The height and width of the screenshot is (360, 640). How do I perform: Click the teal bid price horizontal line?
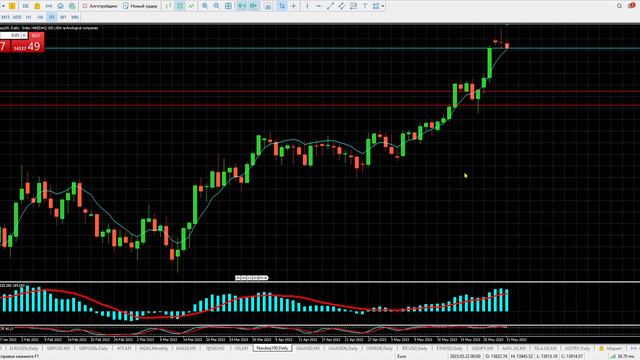[x=342, y=49]
